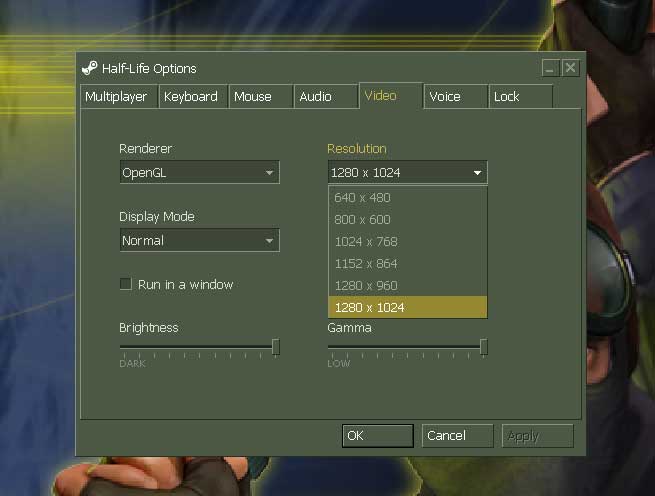Open the Keyboard tab

click(x=191, y=97)
